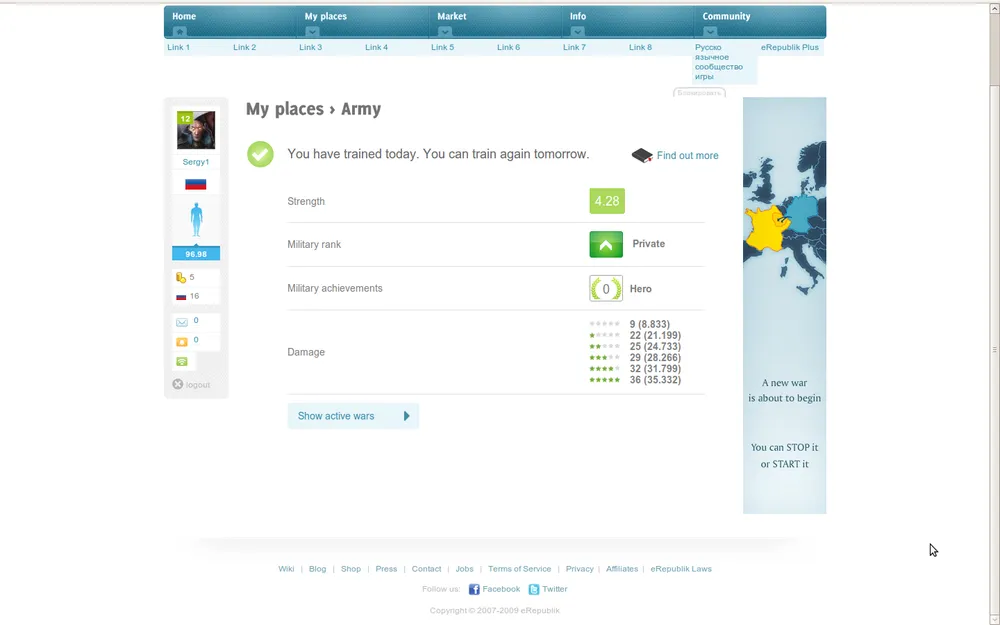
Task: Click the Twitter logo icon
Action: coord(534,589)
